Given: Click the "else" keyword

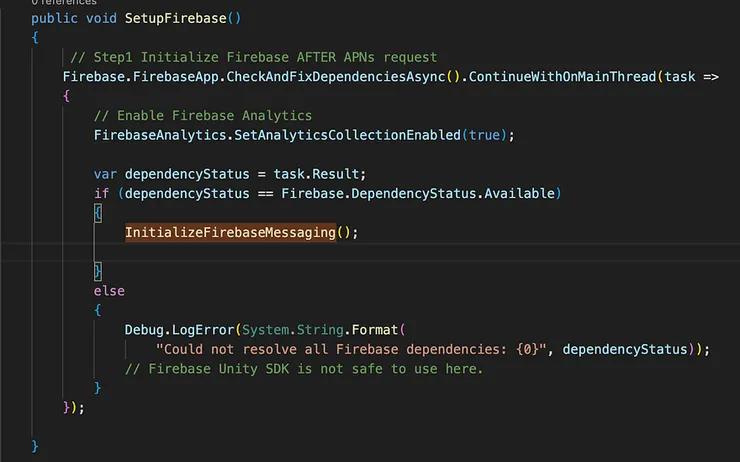Looking at the screenshot, I should pos(109,290).
